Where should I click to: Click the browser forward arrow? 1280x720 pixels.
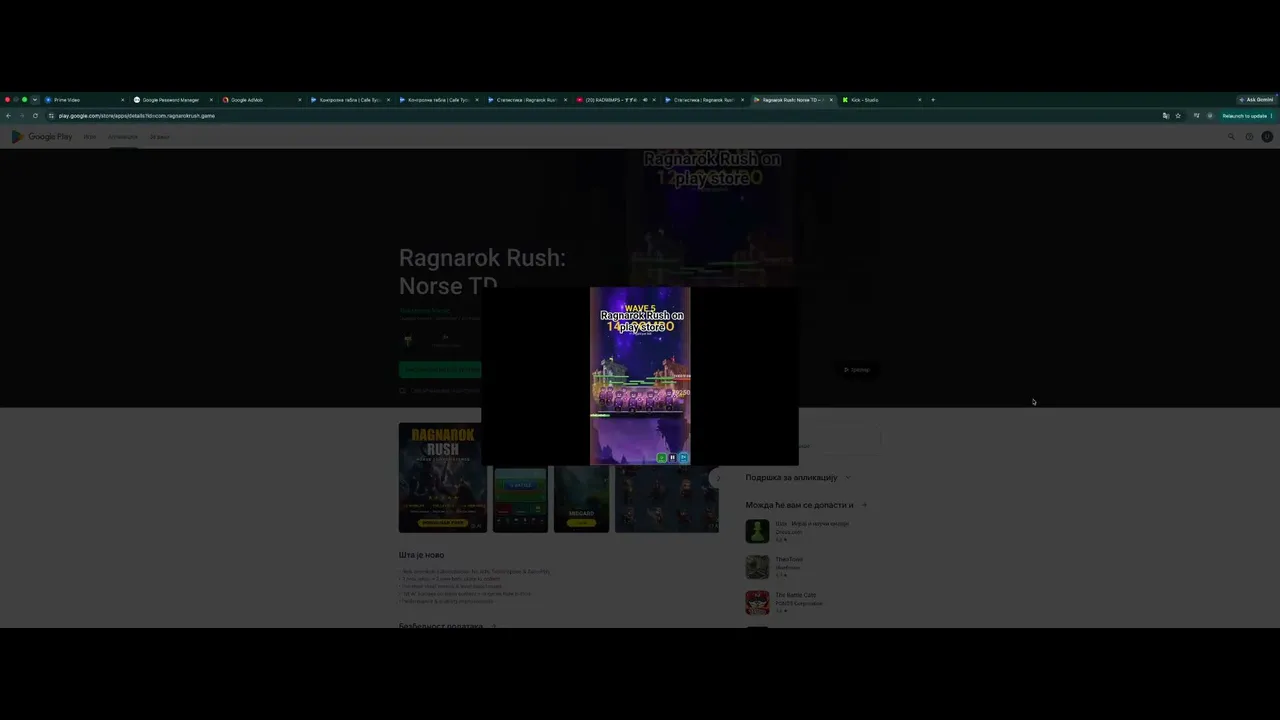pos(21,116)
